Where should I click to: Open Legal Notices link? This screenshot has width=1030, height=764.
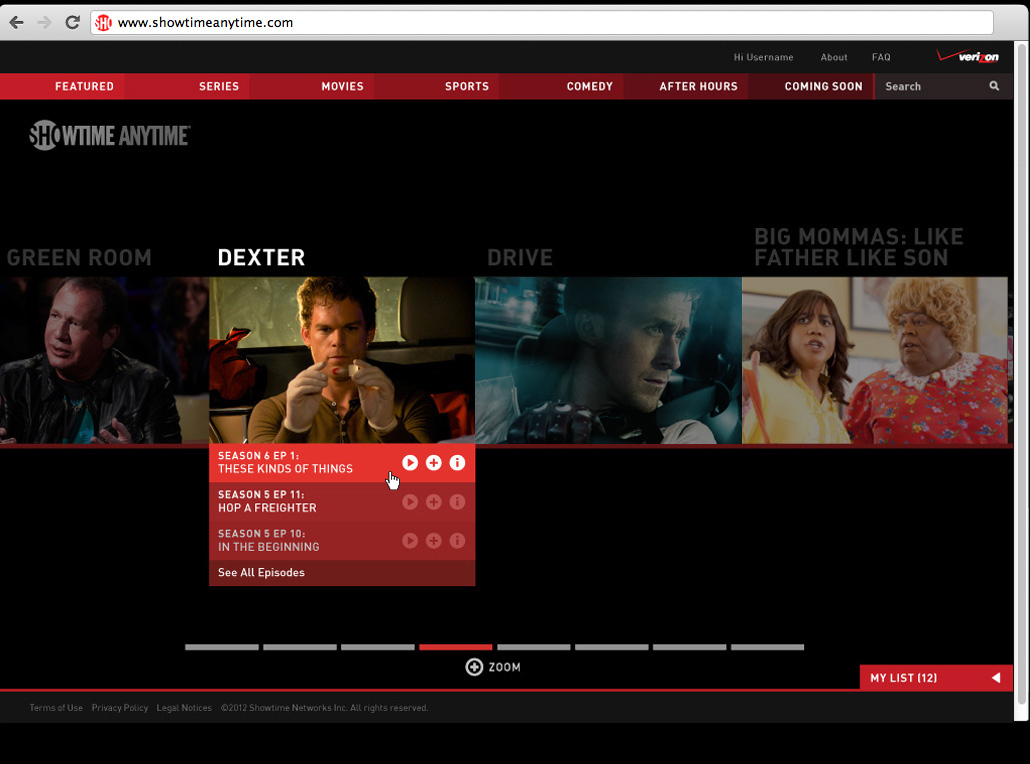(x=184, y=708)
